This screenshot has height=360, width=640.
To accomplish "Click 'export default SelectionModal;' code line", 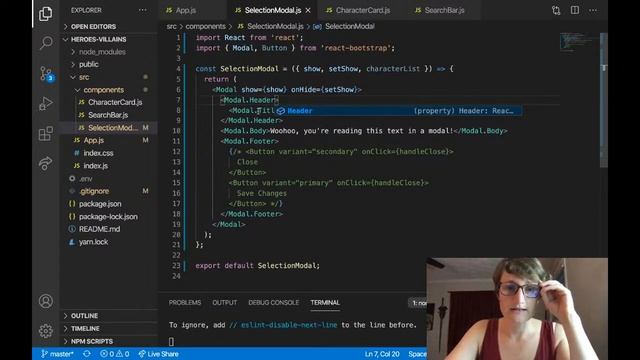I will click(258, 265).
